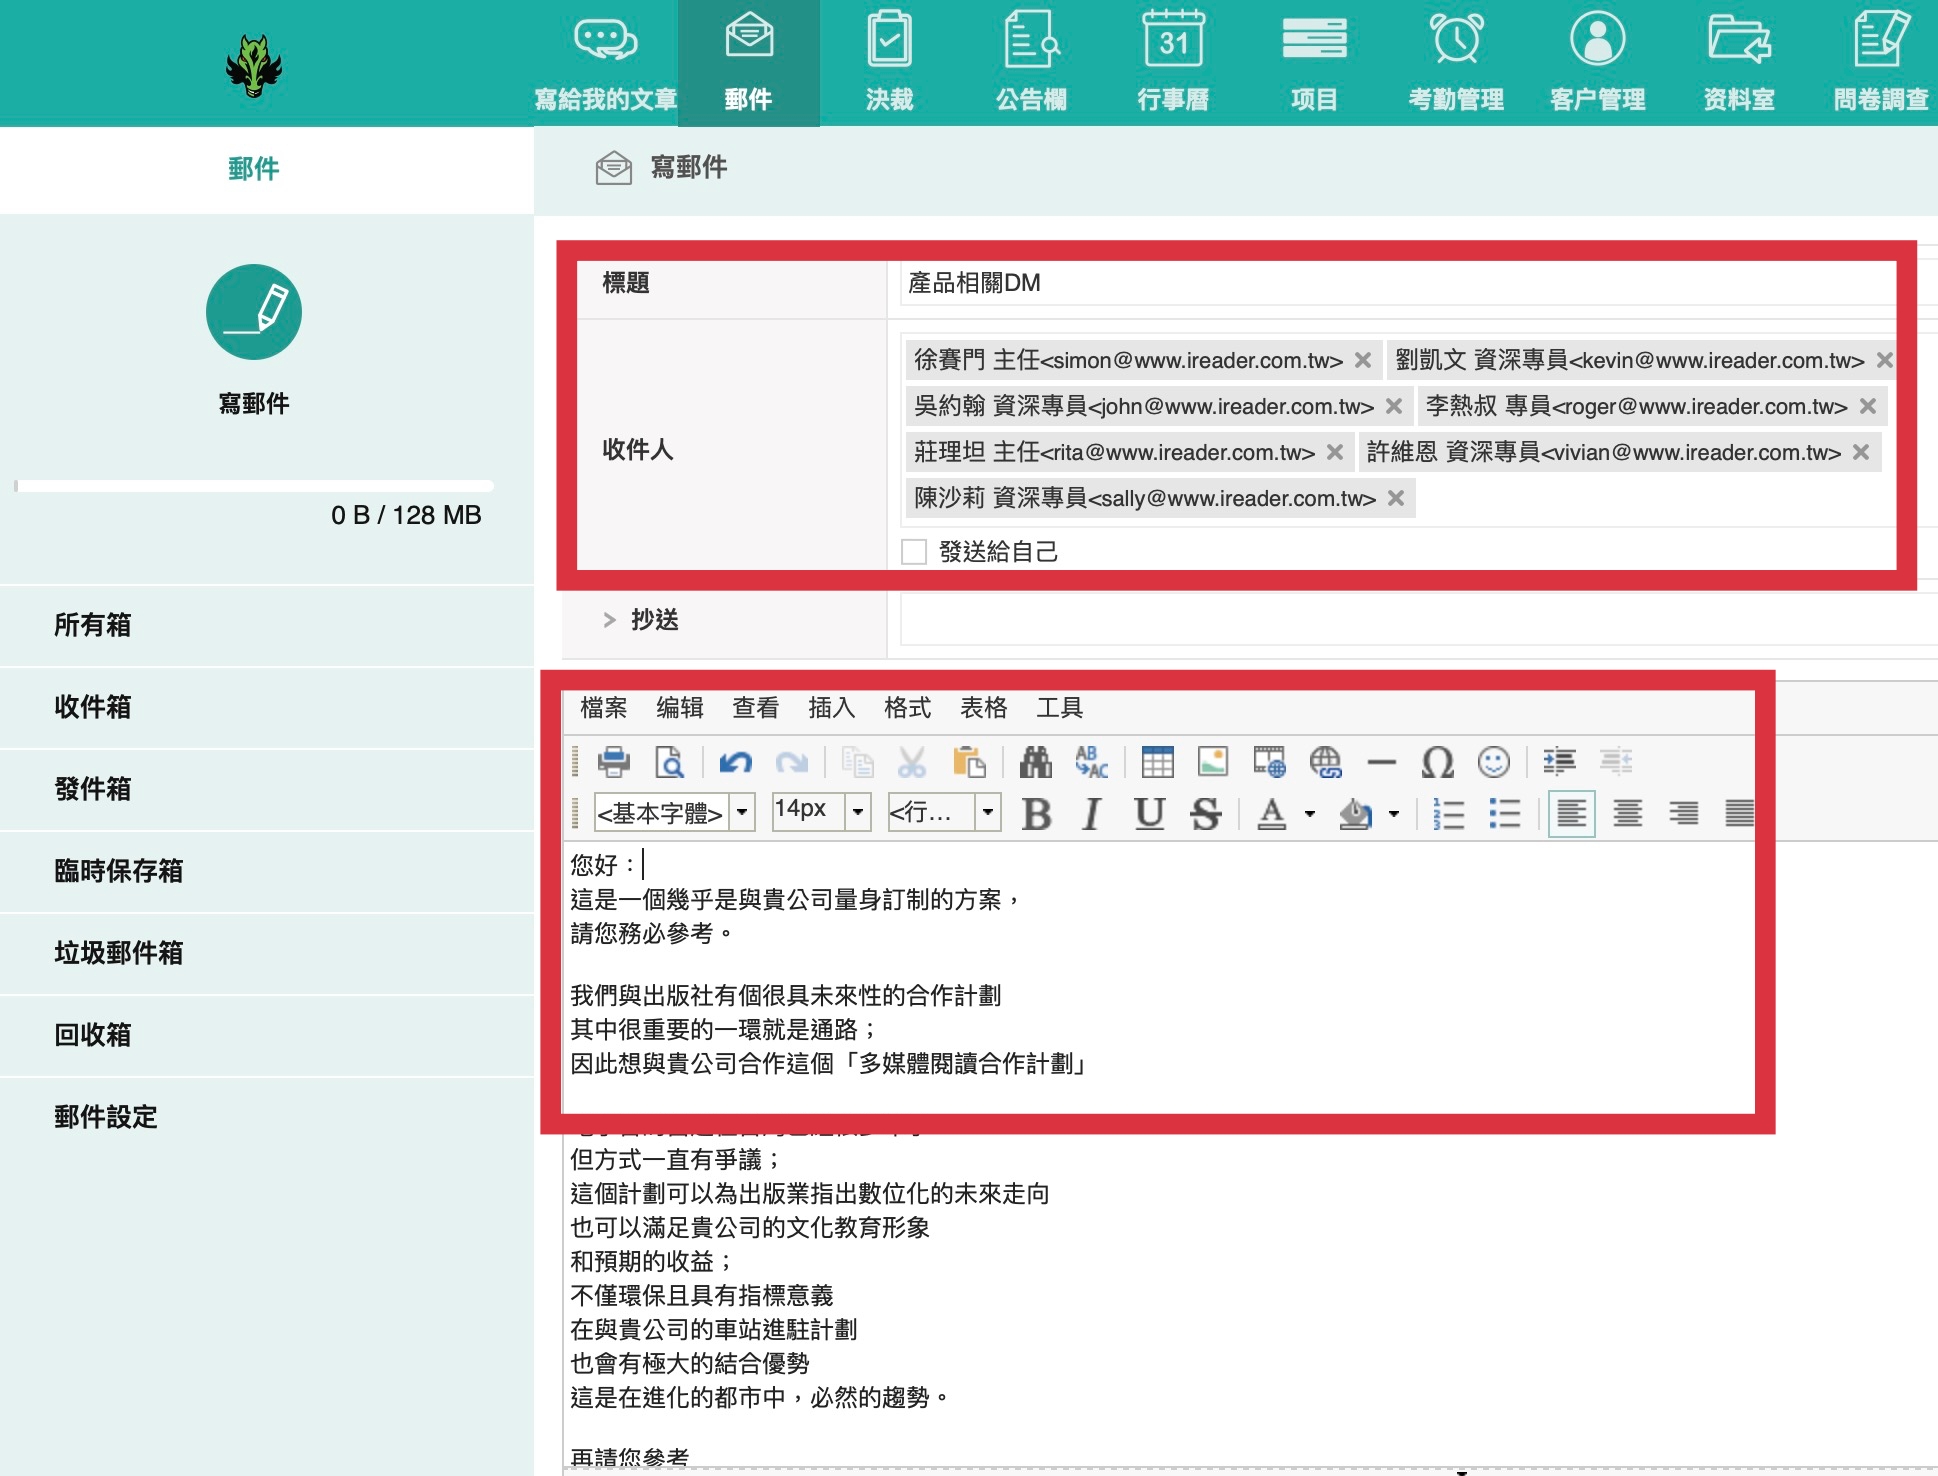Insert a table via table icon
Image resolution: width=1938 pixels, height=1476 pixels.
coord(1157,762)
